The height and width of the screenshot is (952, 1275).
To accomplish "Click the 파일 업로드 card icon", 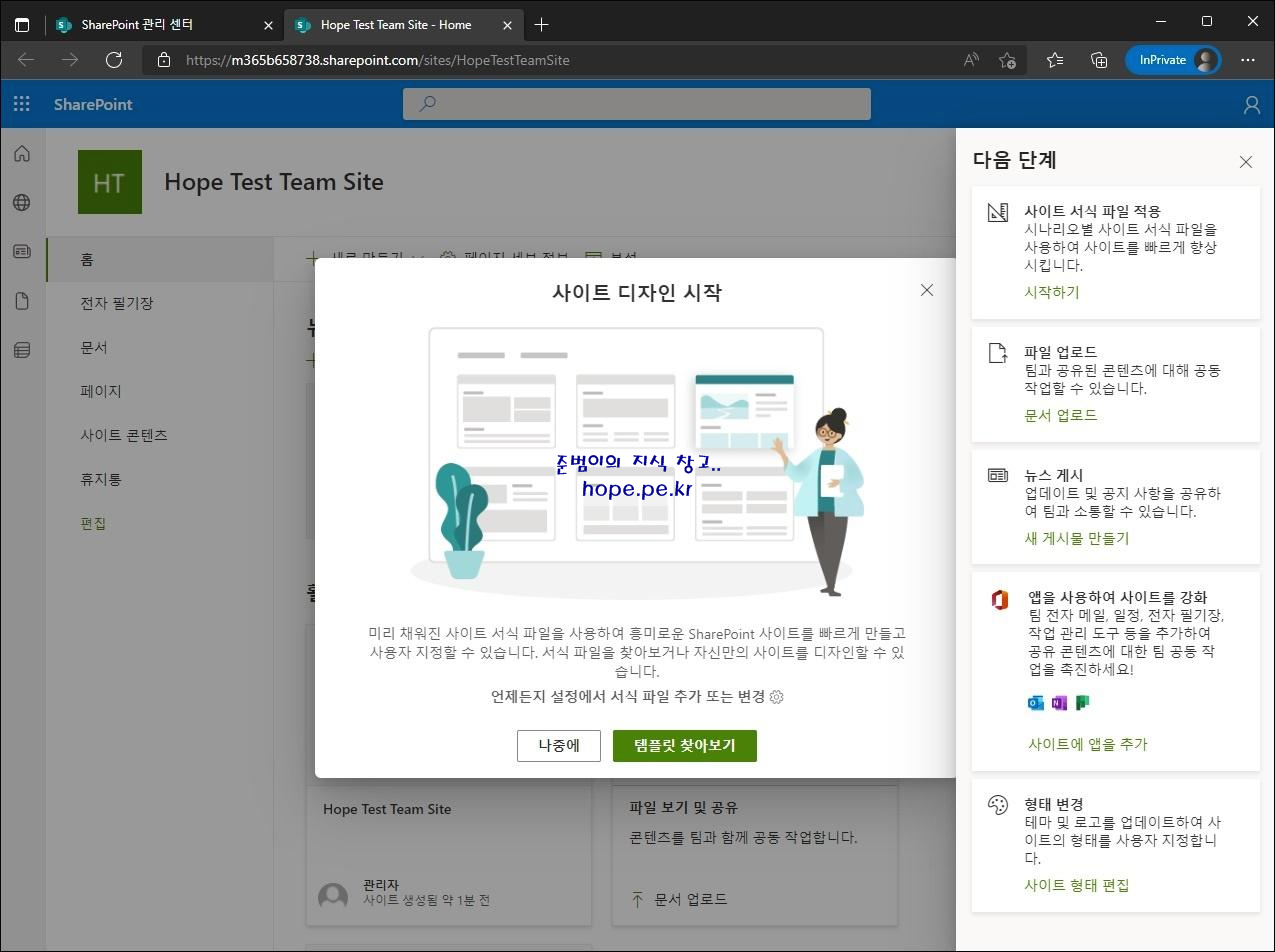I will [997, 353].
